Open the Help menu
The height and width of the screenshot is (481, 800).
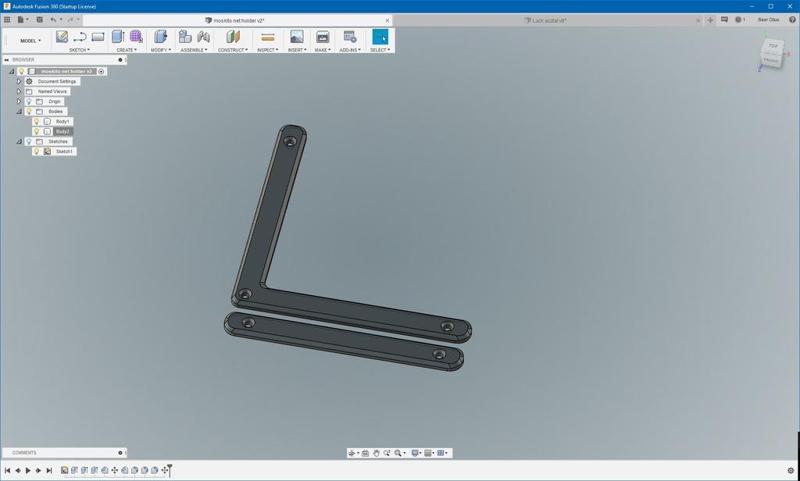pyautogui.click(x=792, y=20)
